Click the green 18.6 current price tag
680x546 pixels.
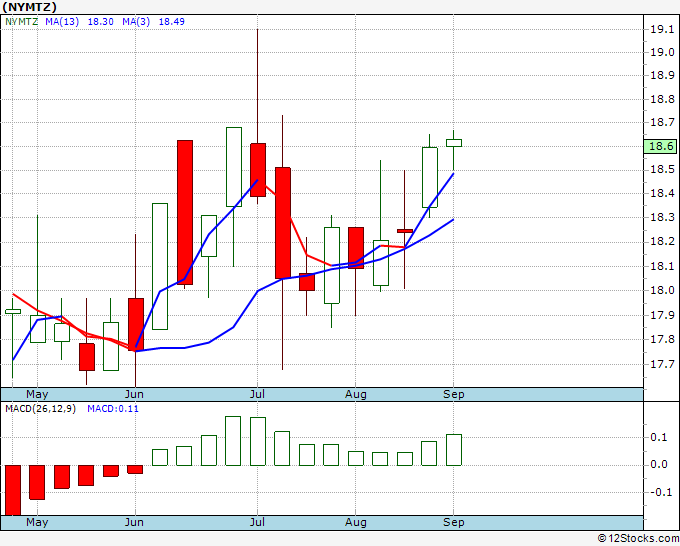pos(660,146)
